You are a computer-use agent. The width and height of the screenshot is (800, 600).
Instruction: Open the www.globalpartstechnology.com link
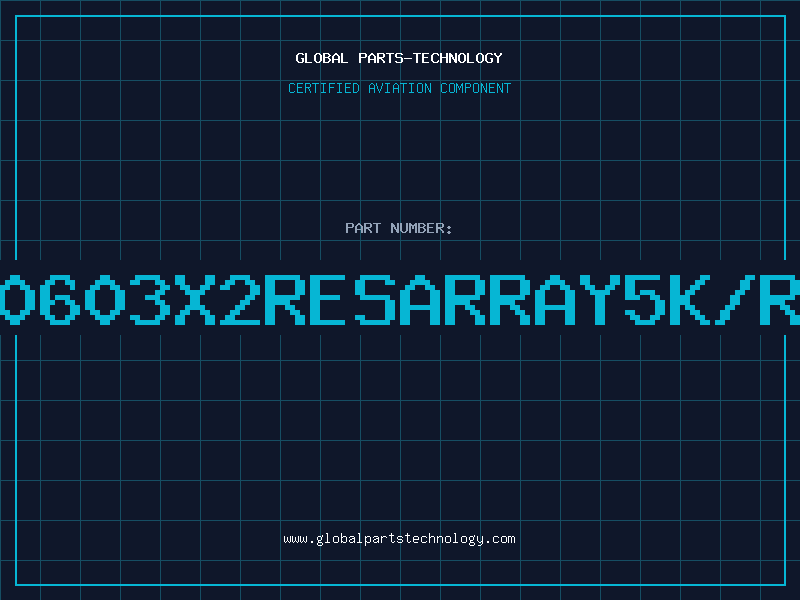[399, 539]
